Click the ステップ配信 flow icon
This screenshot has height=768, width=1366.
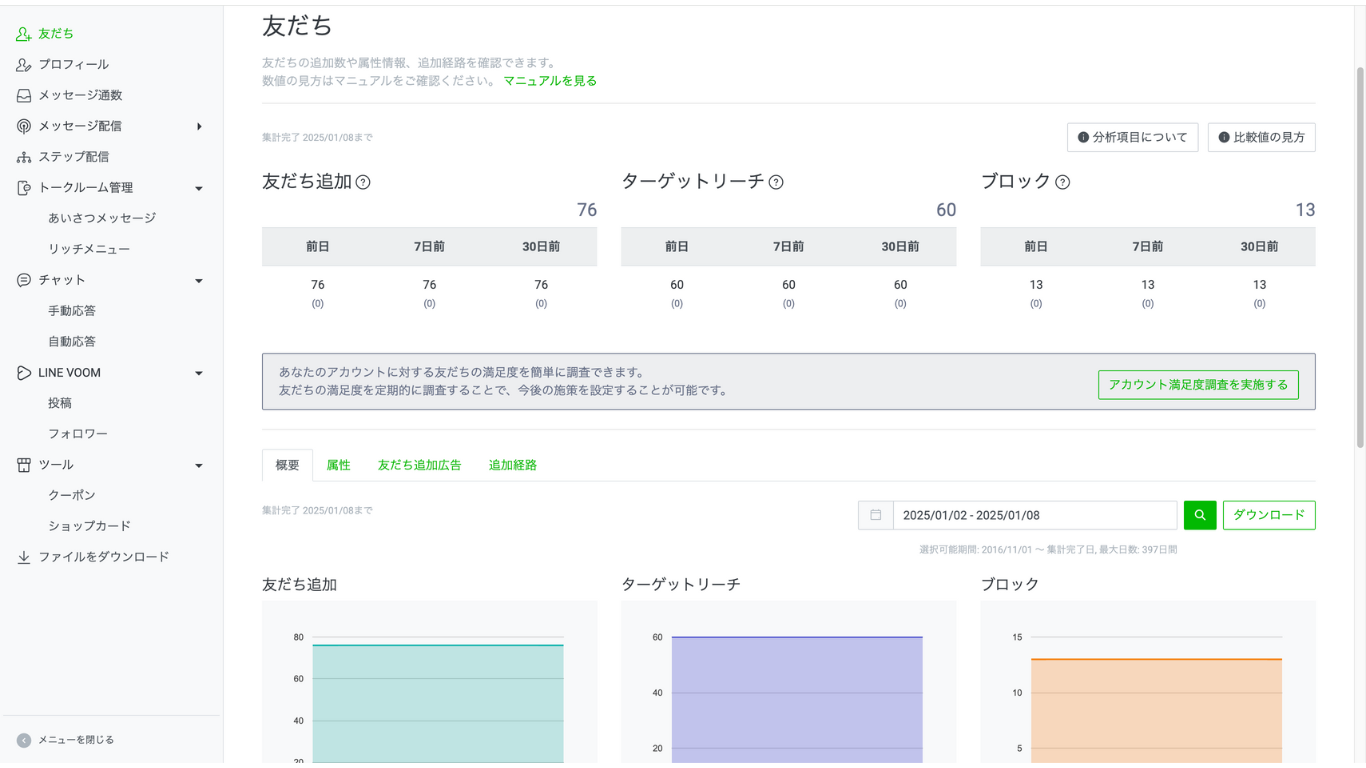coord(24,157)
